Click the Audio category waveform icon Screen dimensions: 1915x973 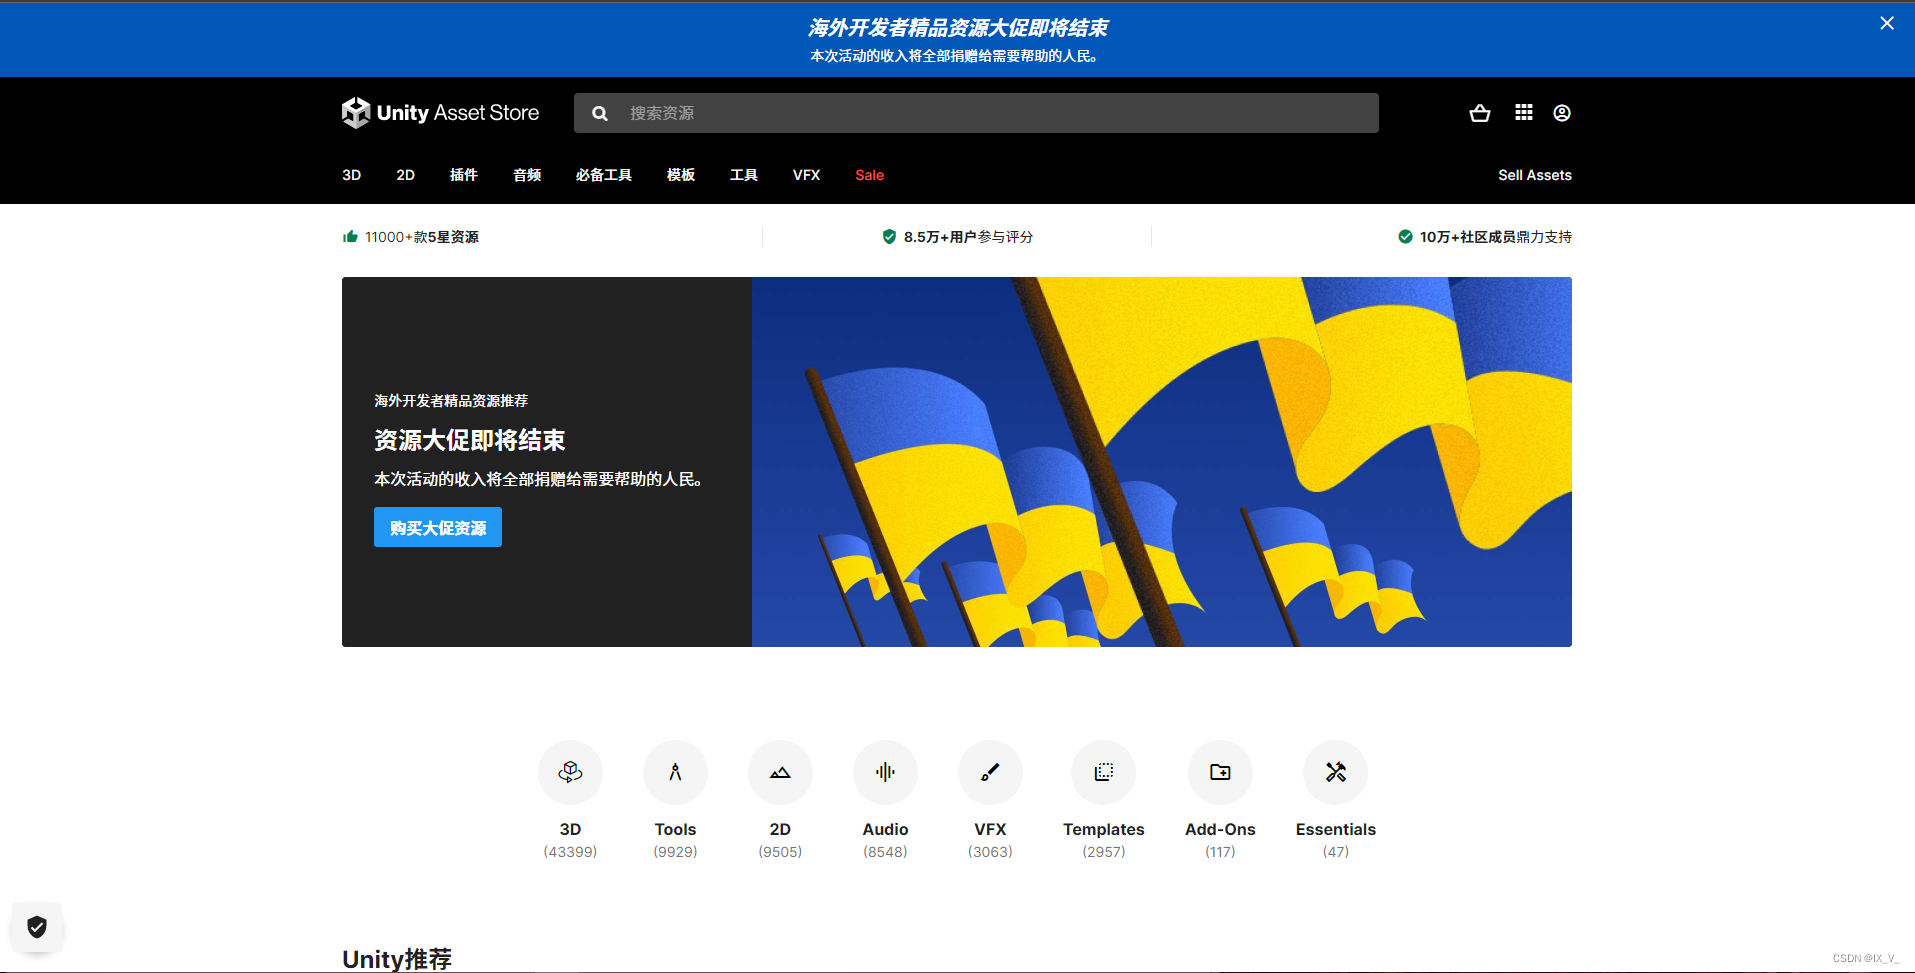click(885, 772)
